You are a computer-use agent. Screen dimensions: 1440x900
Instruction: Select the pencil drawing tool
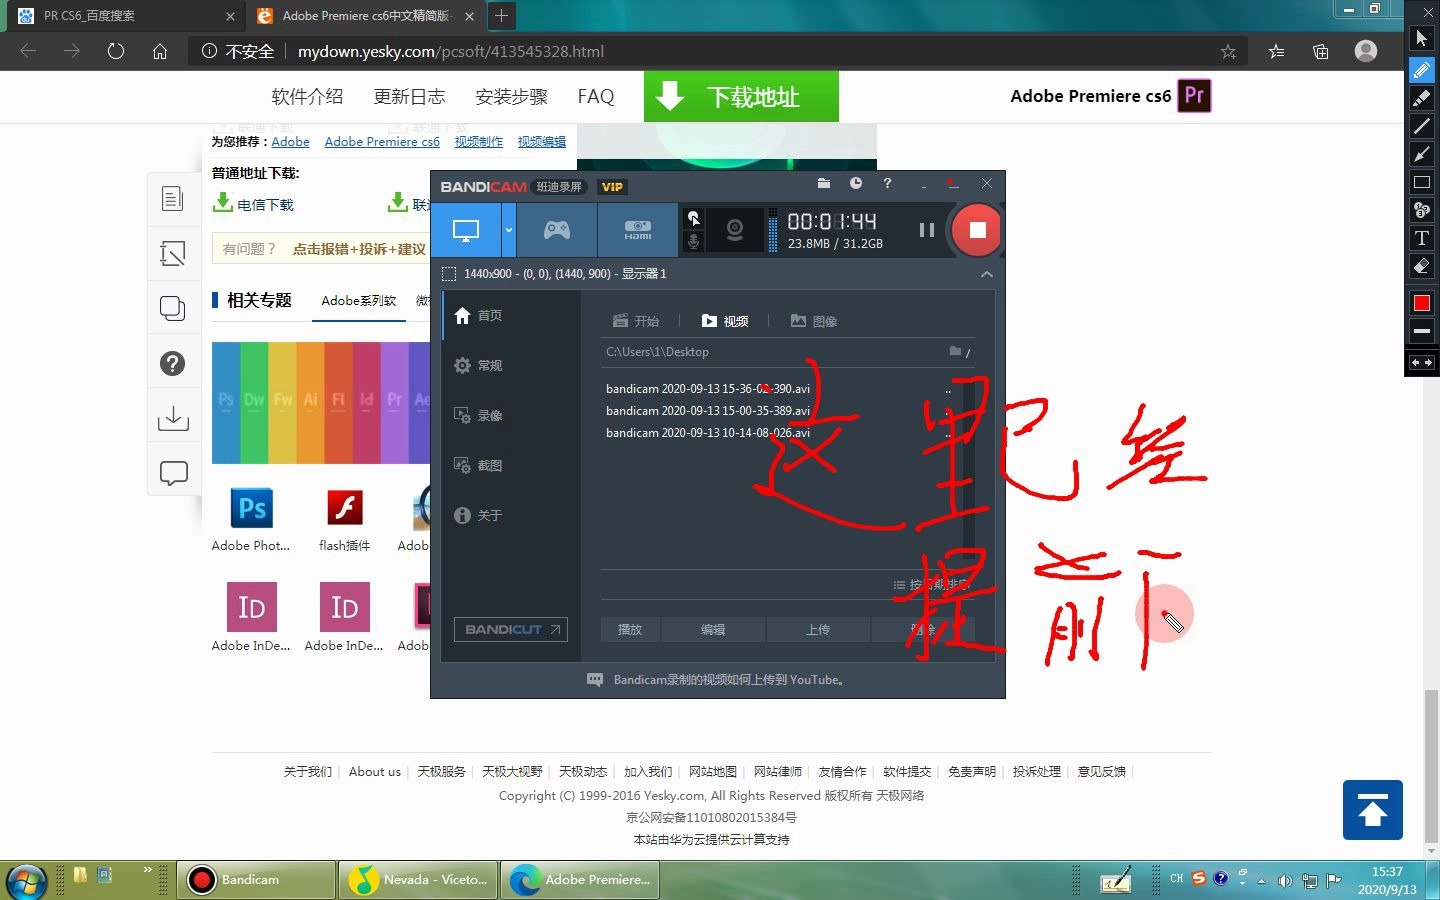[1421, 69]
